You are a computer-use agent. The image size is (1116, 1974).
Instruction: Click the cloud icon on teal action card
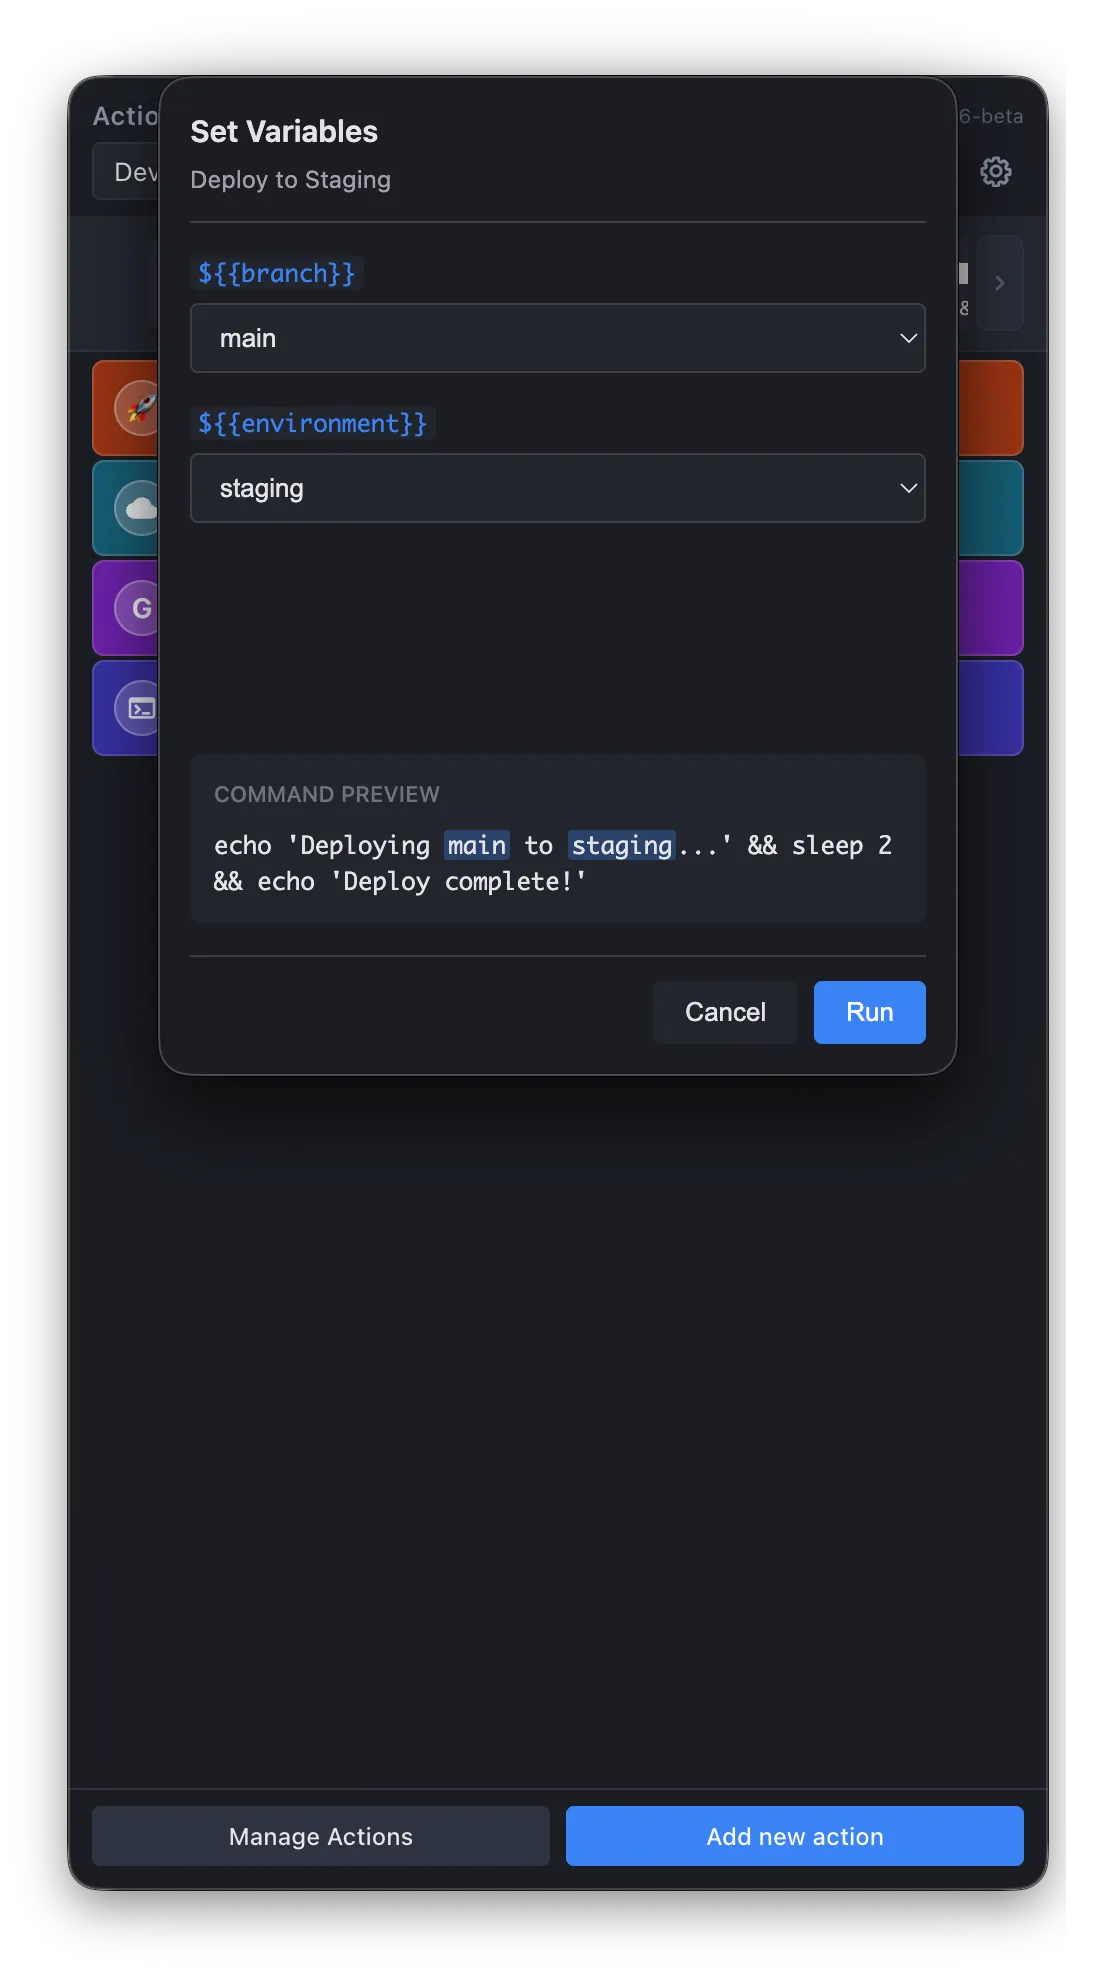pos(138,508)
